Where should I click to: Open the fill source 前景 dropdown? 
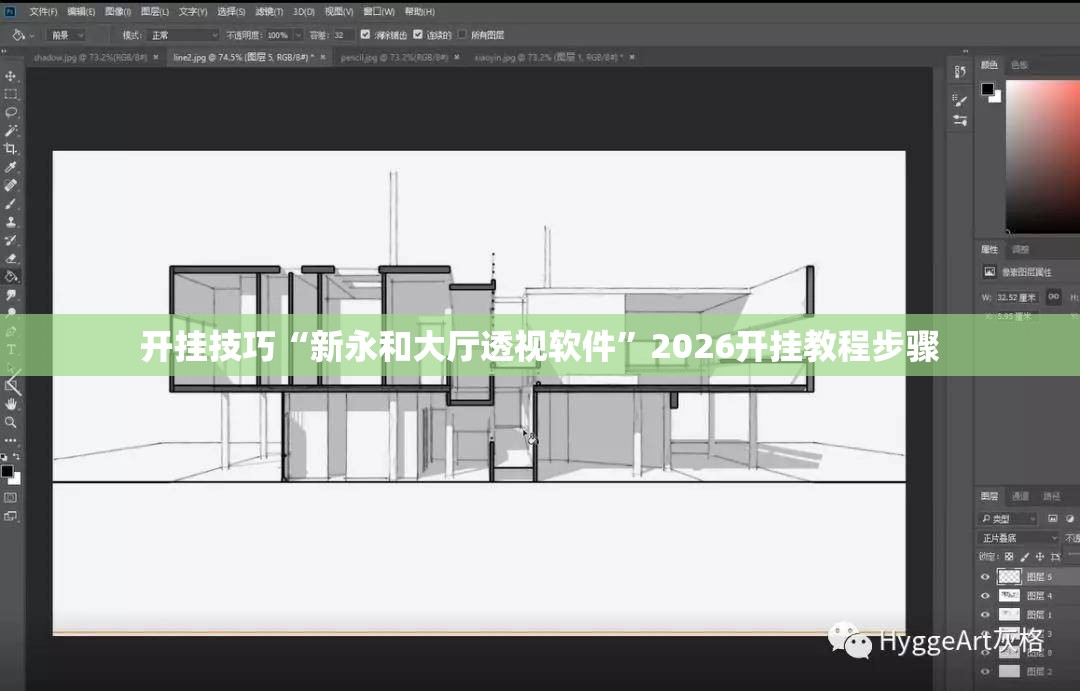[67, 35]
